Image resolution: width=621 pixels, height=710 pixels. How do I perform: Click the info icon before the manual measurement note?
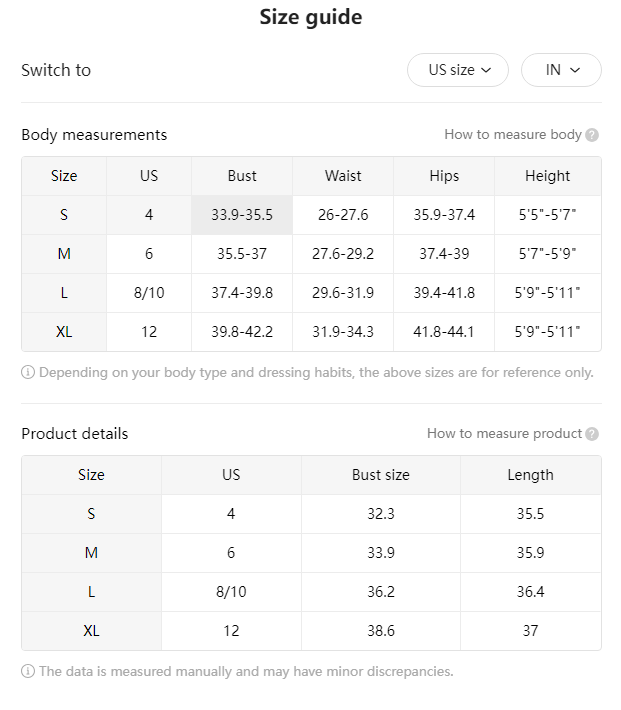[28, 671]
